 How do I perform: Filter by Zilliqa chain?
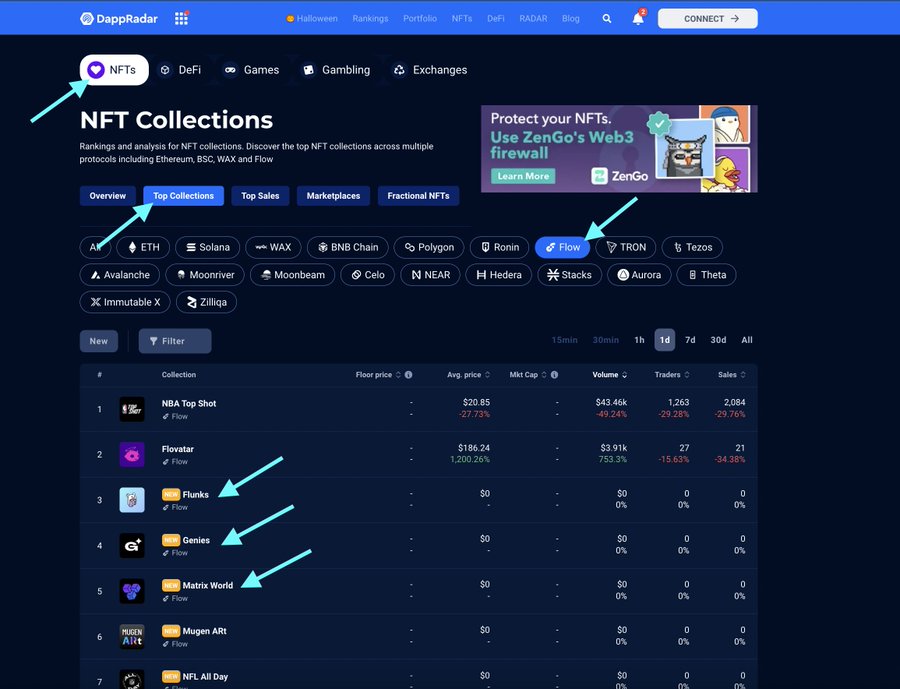coord(206,303)
